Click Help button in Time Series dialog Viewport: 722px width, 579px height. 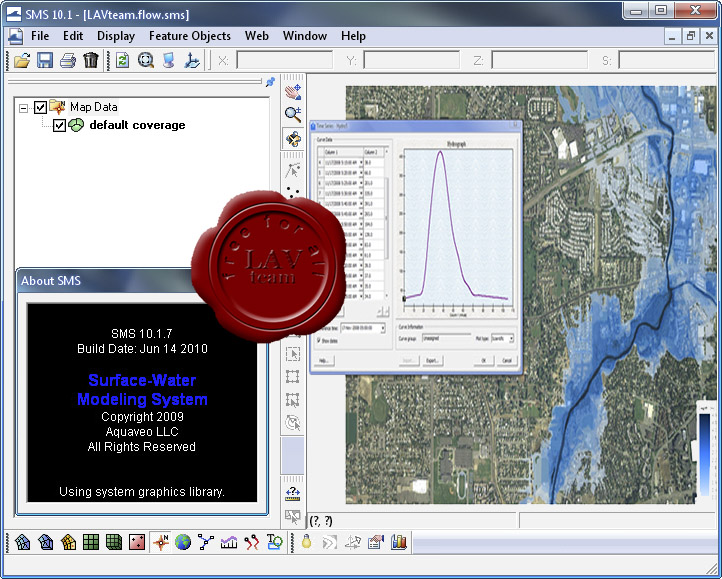point(324,360)
